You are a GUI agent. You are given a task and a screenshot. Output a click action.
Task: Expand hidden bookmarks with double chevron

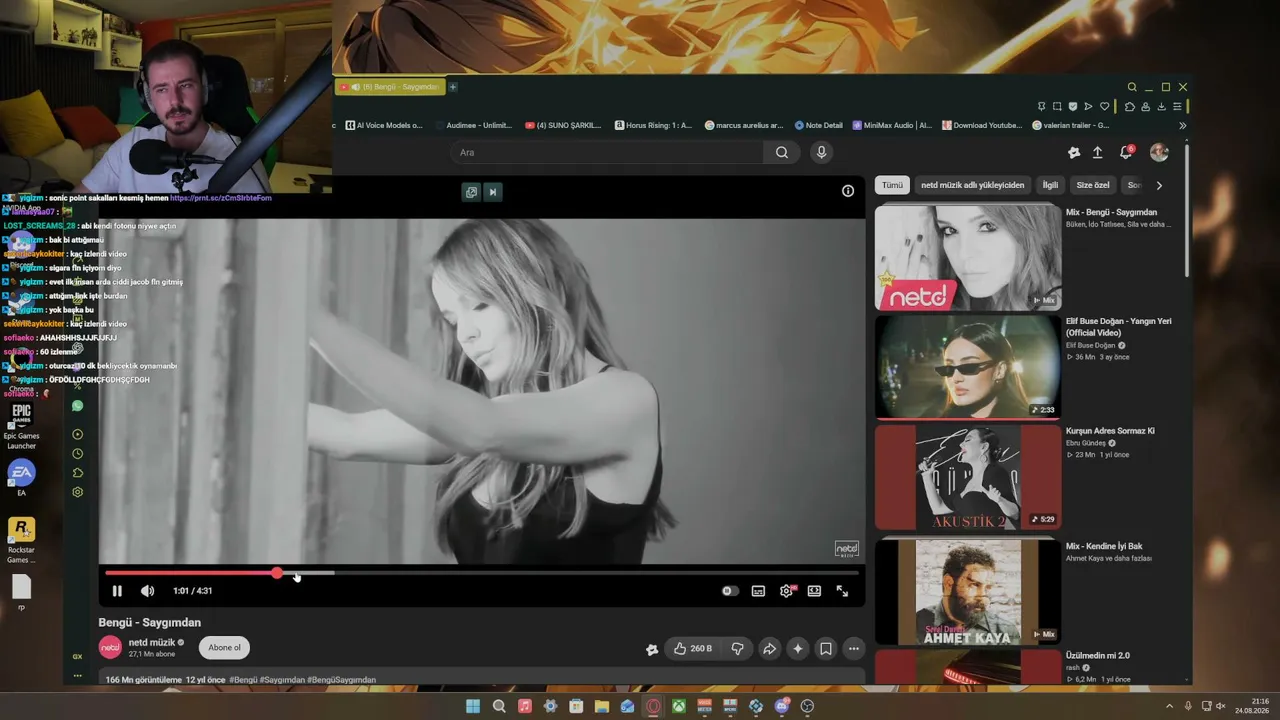click(1182, 125)
